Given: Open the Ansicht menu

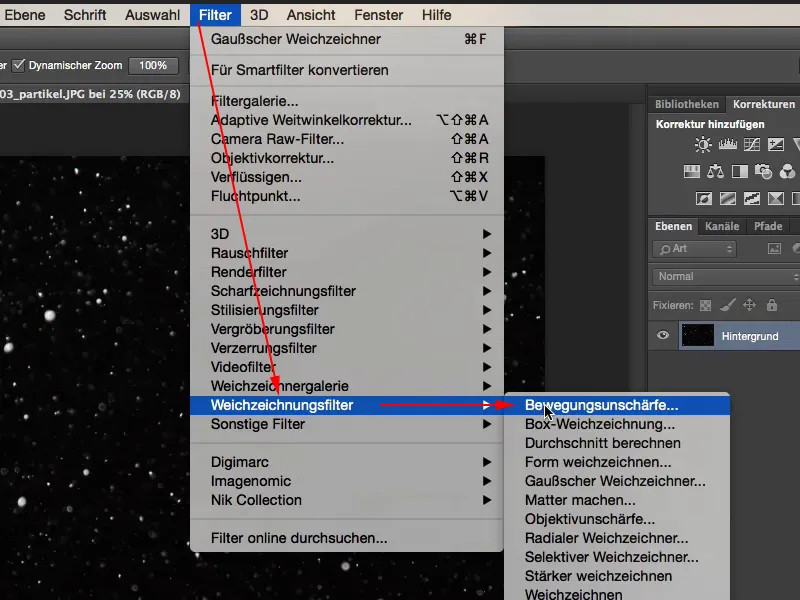Looking at the screenshot, I should pyautogui.click(x=311, y=15).
